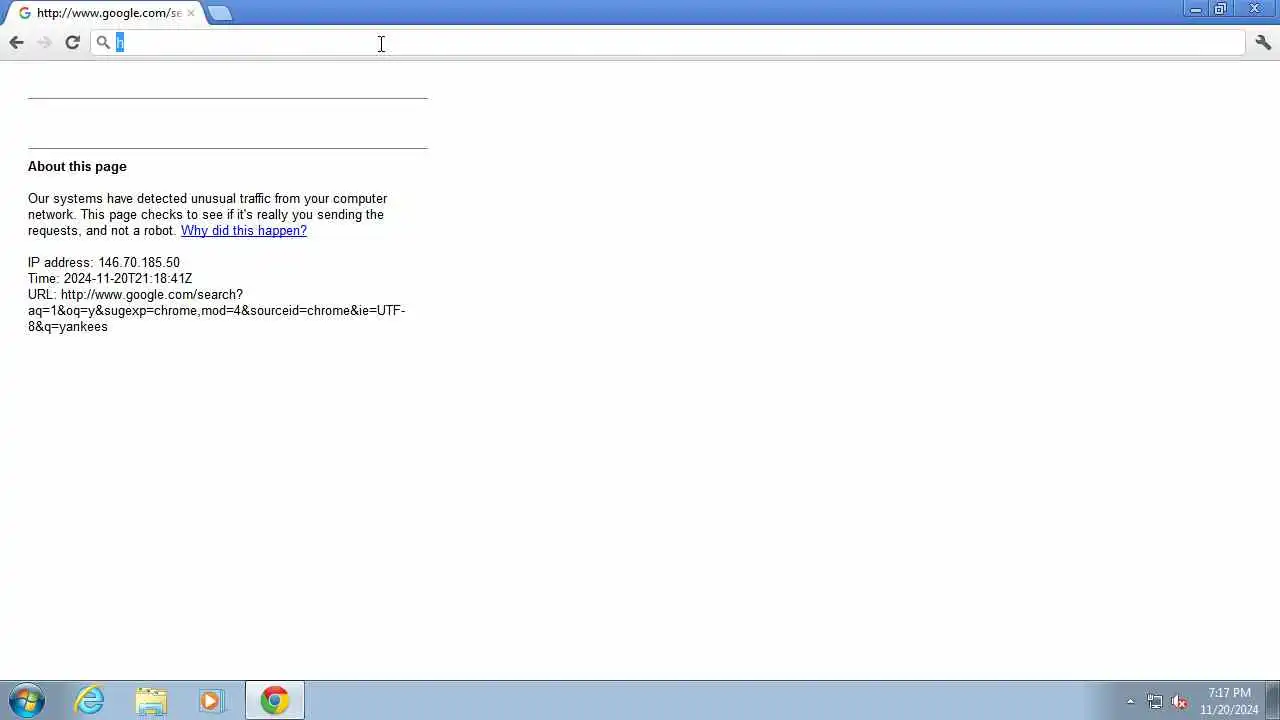The height and width of the screenshot is (720, 1280).
Task: Minimize the Chrome window
Action: [1196, 9]
